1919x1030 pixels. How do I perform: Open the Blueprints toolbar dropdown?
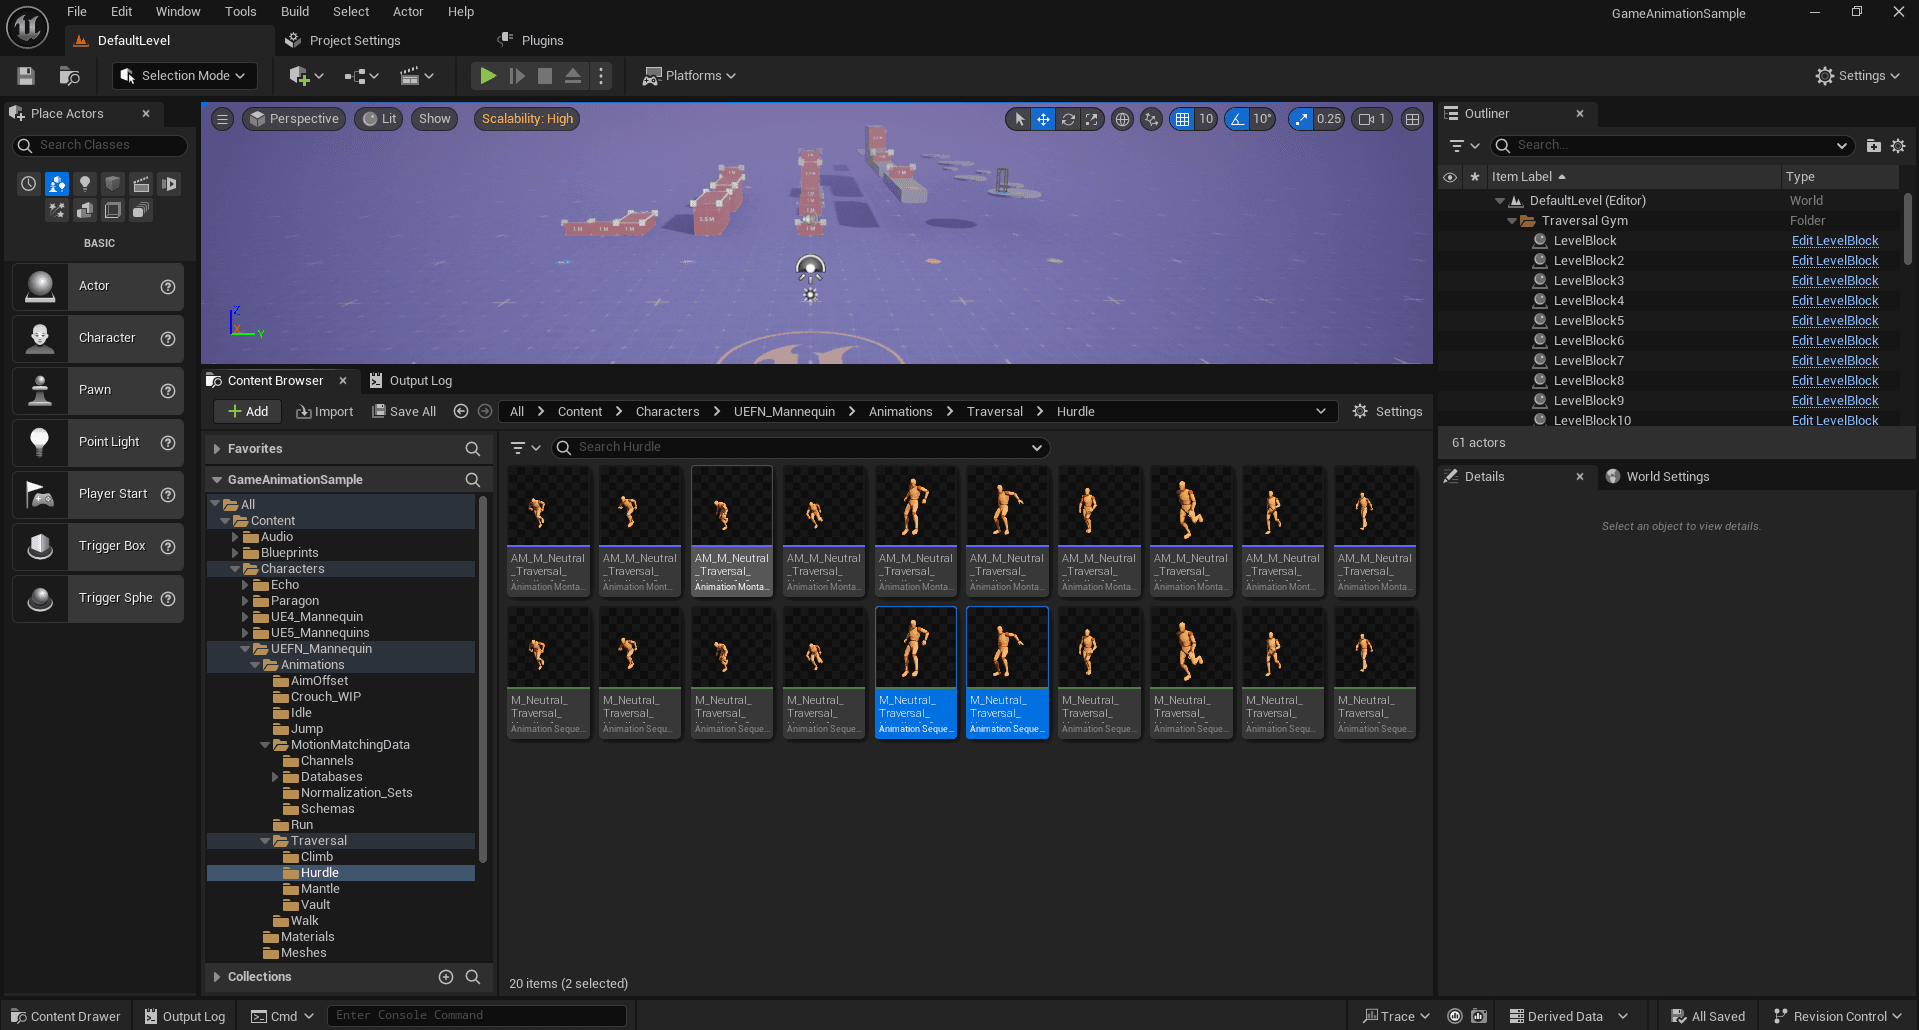361,76
